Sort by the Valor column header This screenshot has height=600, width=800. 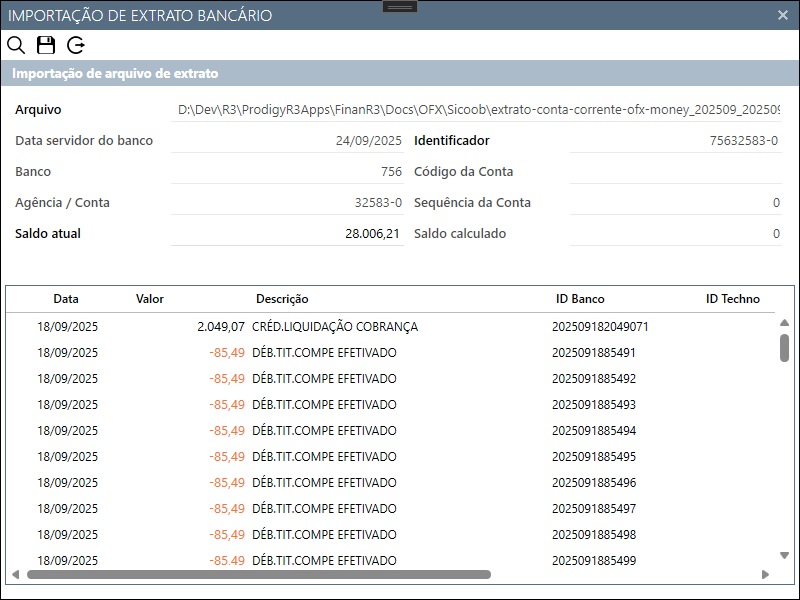(x=149, y=299)
